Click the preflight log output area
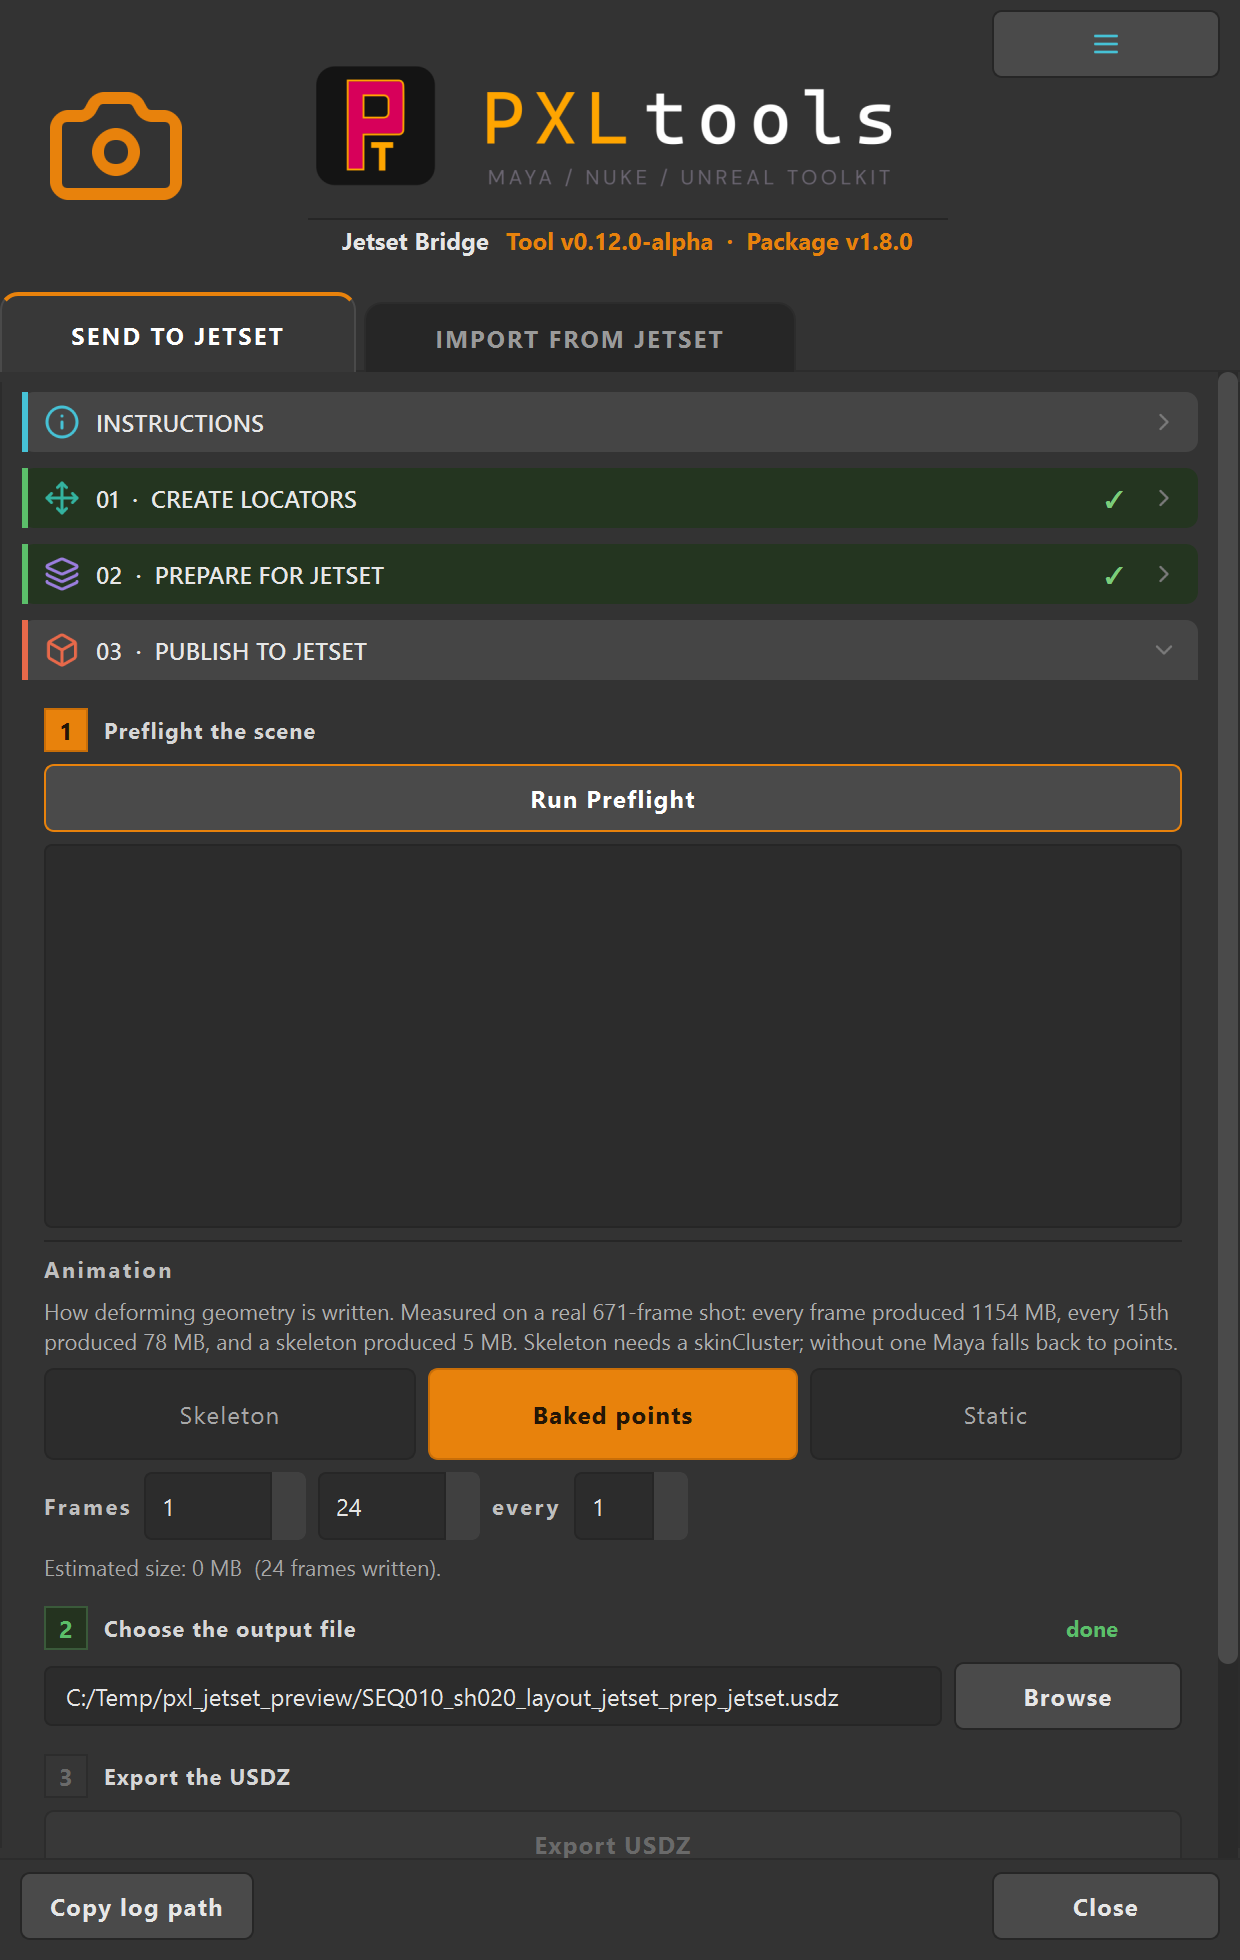1240x1960 pixels. (x=613, y=1036)
